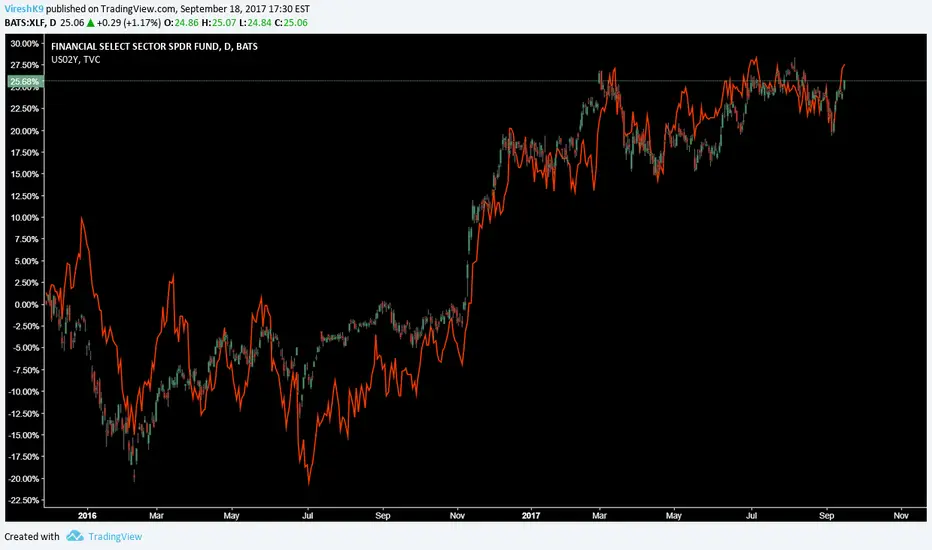Screen dimensions: 932x550
Task: Click the 10.00% axis label
Action: click(24, 218)
